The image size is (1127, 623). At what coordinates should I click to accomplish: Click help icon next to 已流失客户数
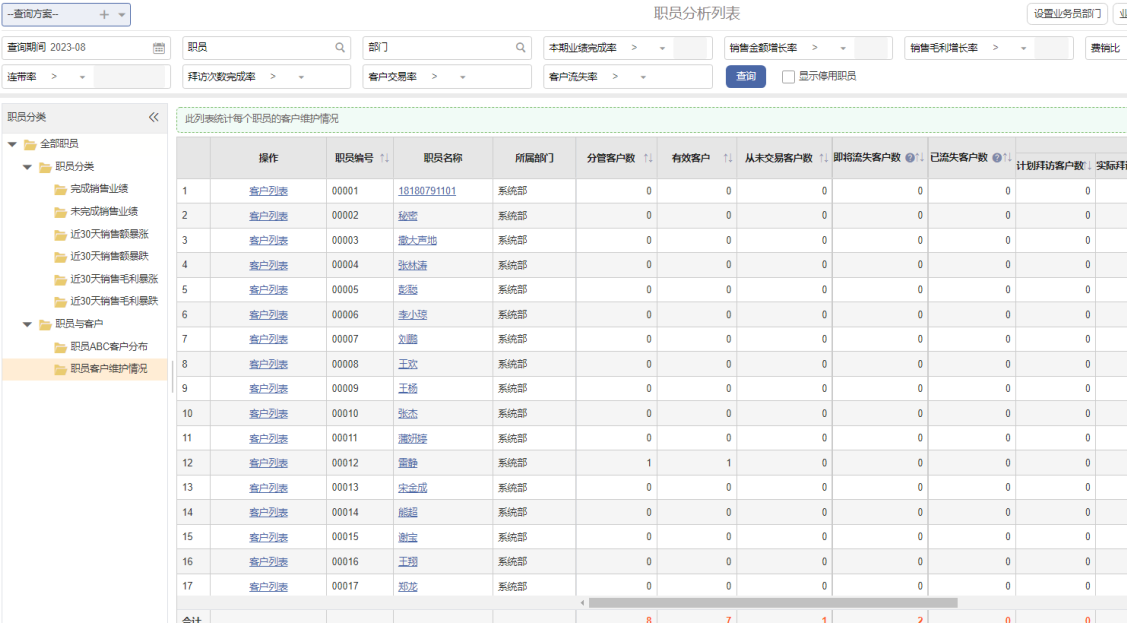click(997, 158)
